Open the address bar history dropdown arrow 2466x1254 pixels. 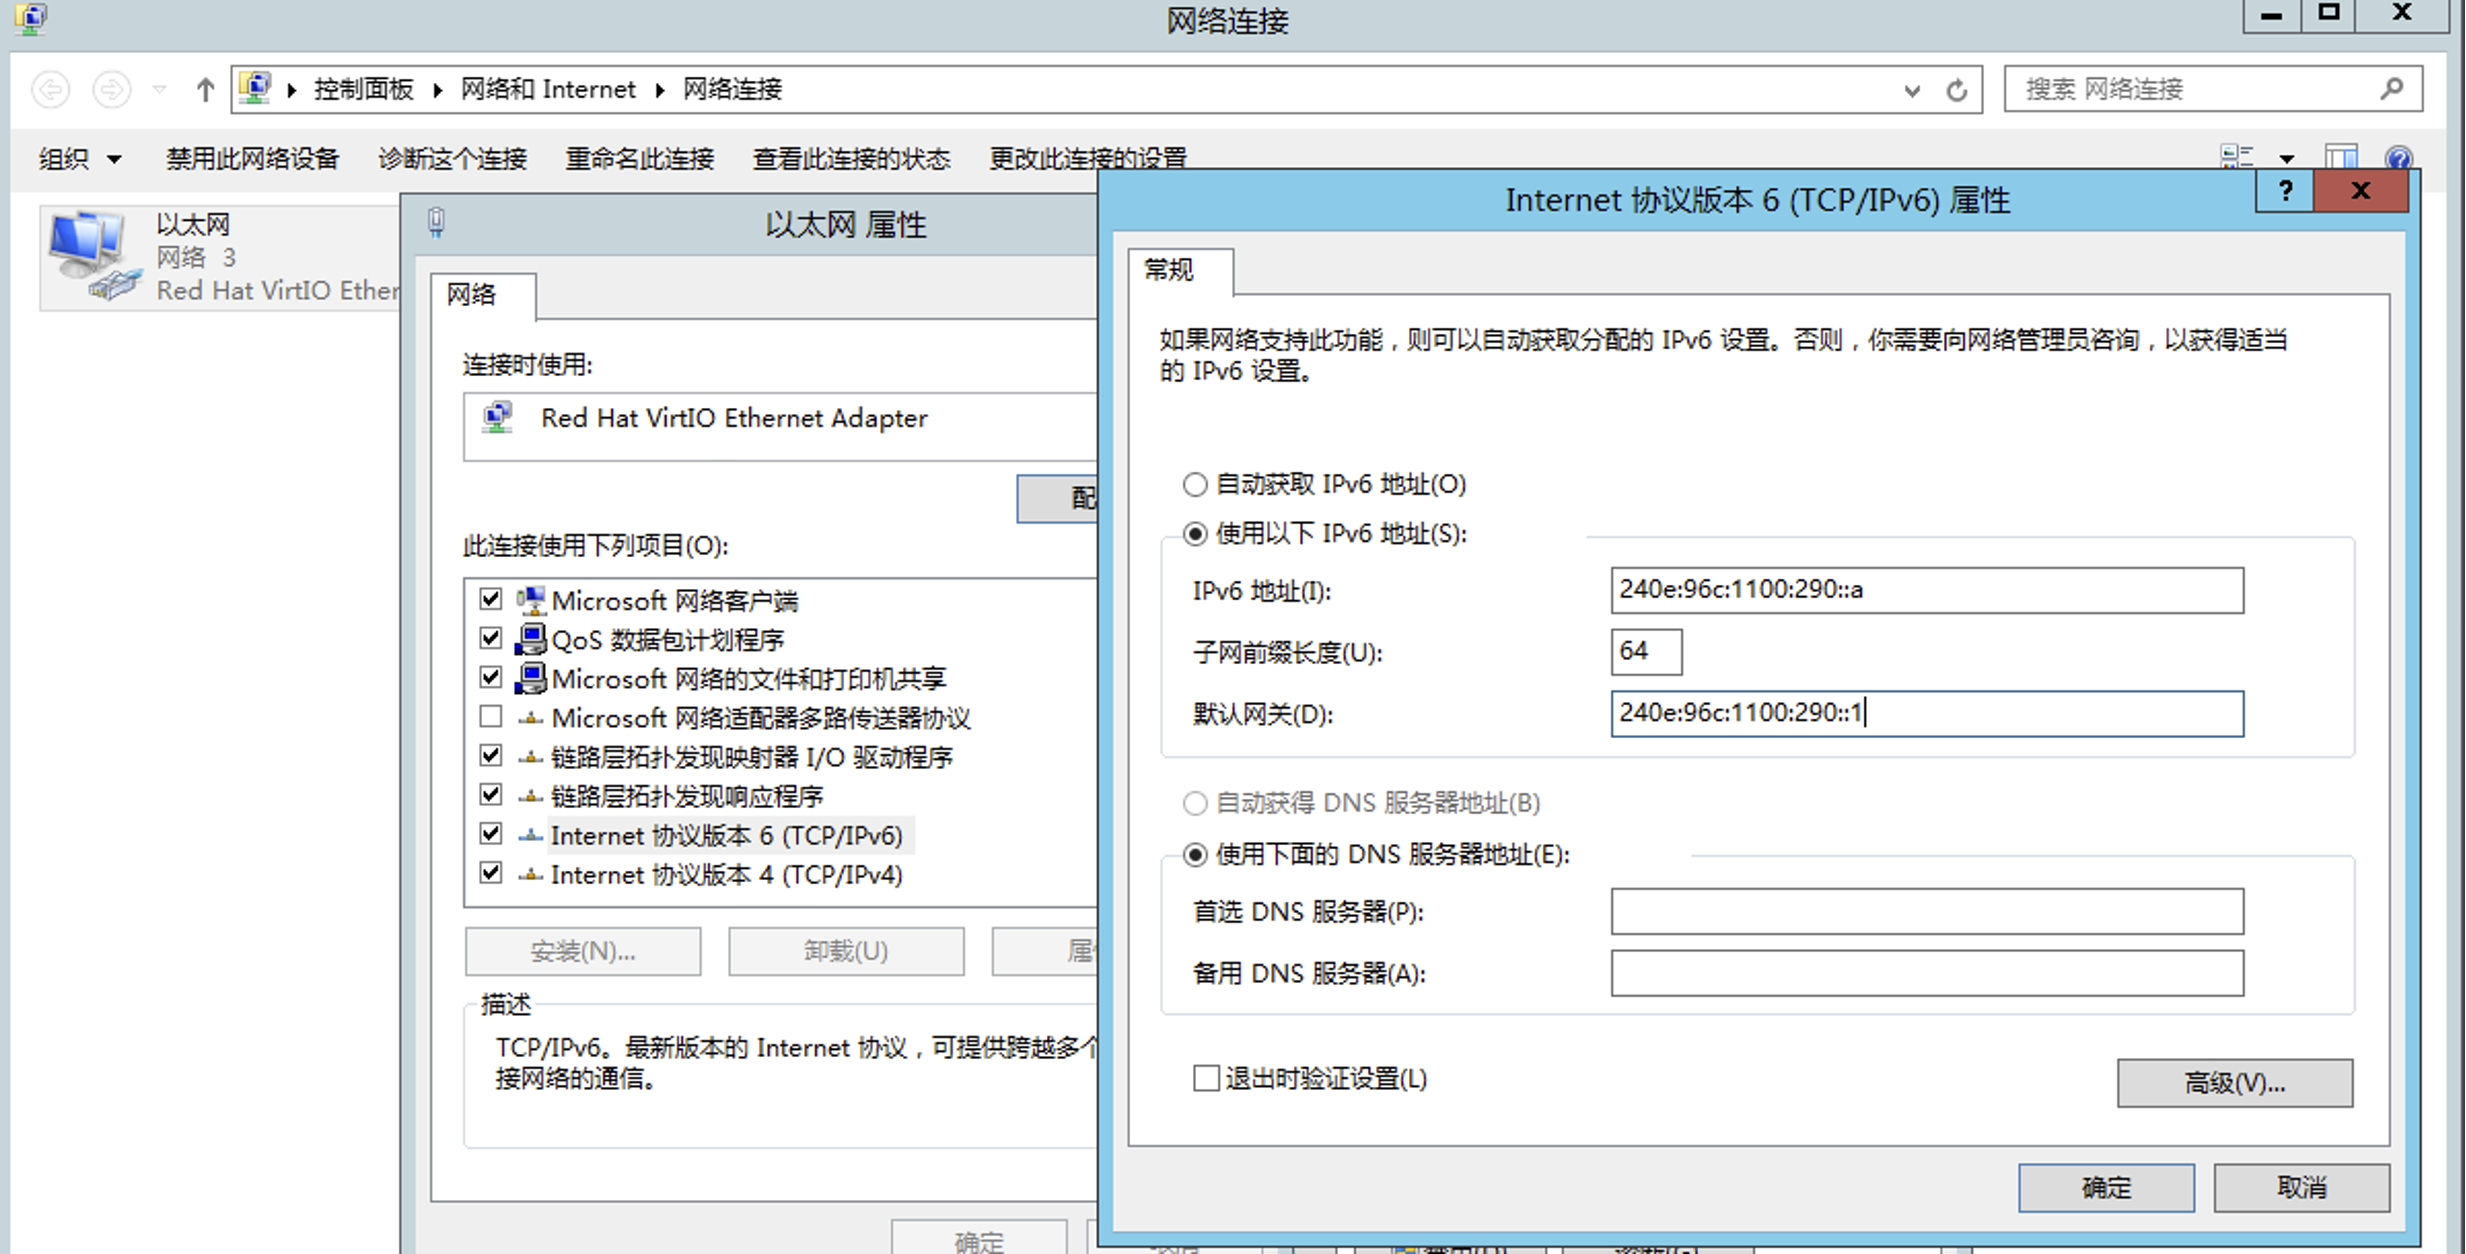(x=1912, y=90)
